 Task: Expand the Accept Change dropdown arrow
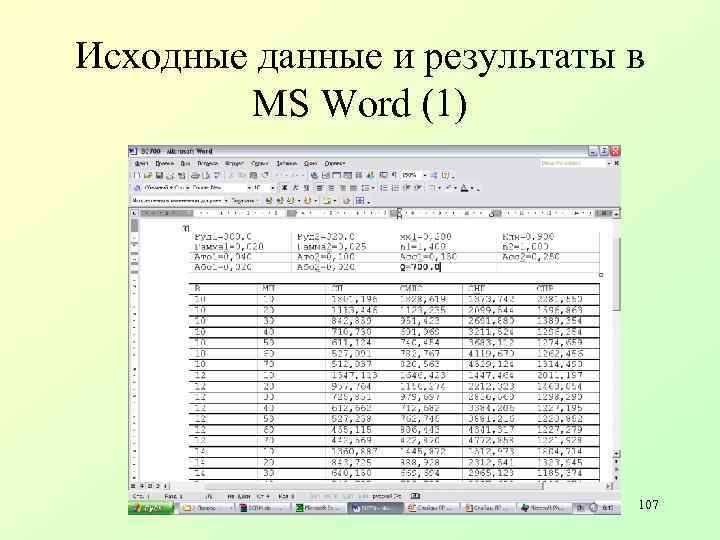[x=298, y=201]
